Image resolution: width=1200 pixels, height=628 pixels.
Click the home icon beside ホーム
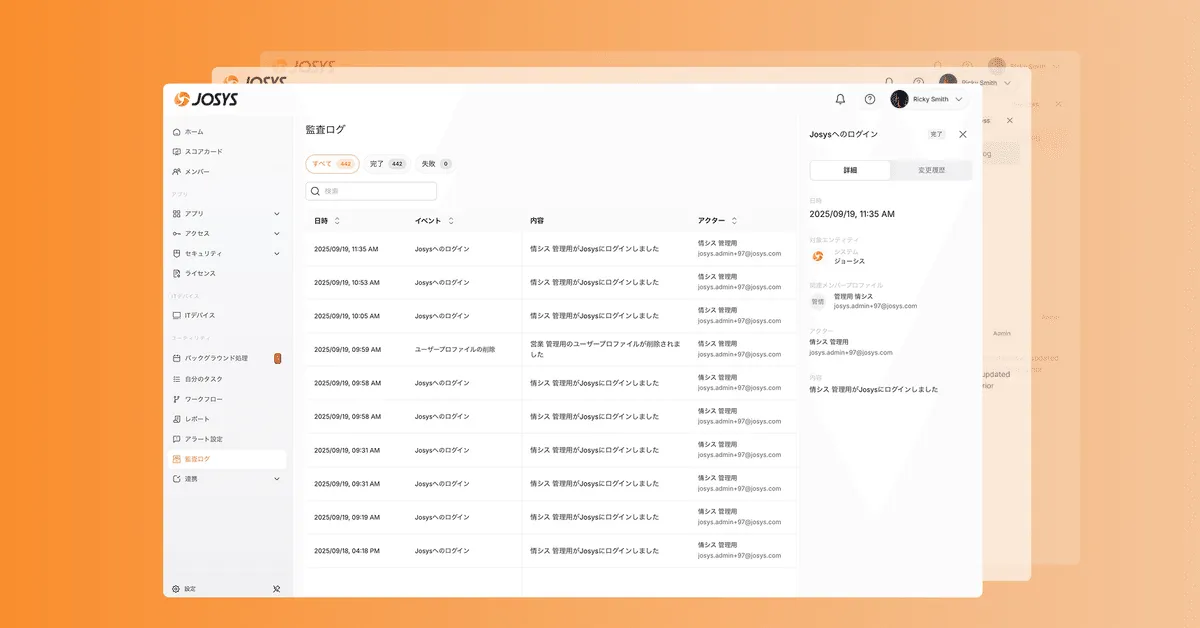pyautogui.click(x=176, y=132)
